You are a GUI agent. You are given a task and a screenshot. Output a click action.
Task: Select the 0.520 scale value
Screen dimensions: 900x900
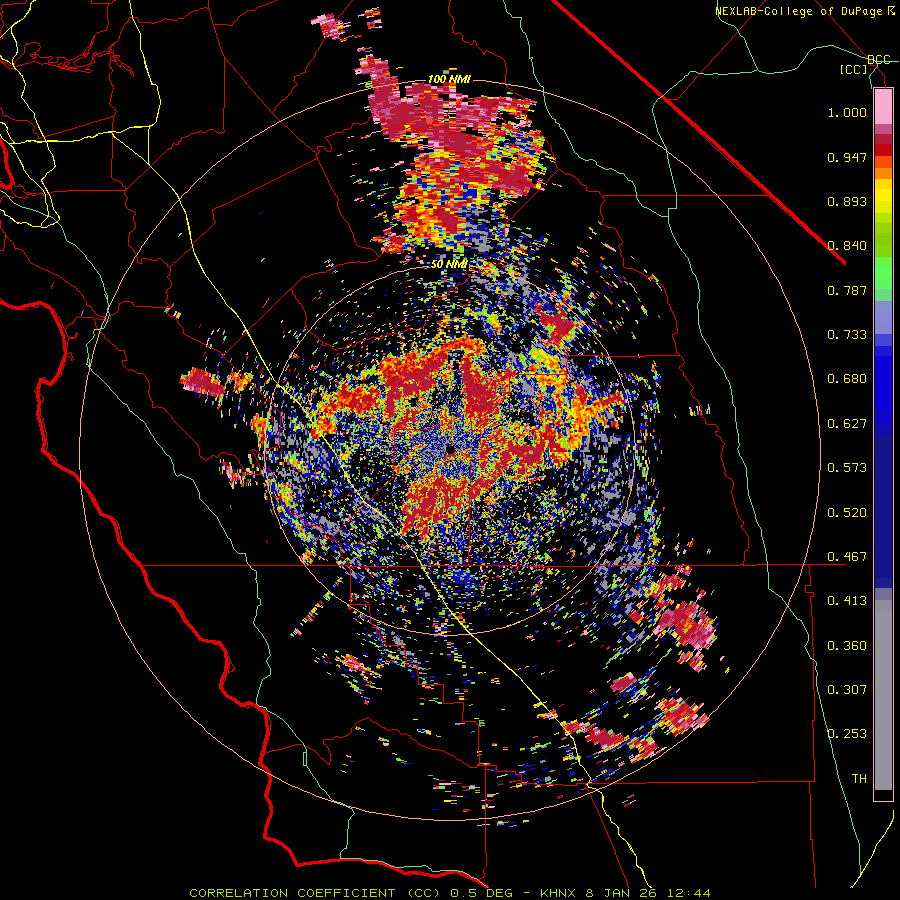click(x=847, y=513)
